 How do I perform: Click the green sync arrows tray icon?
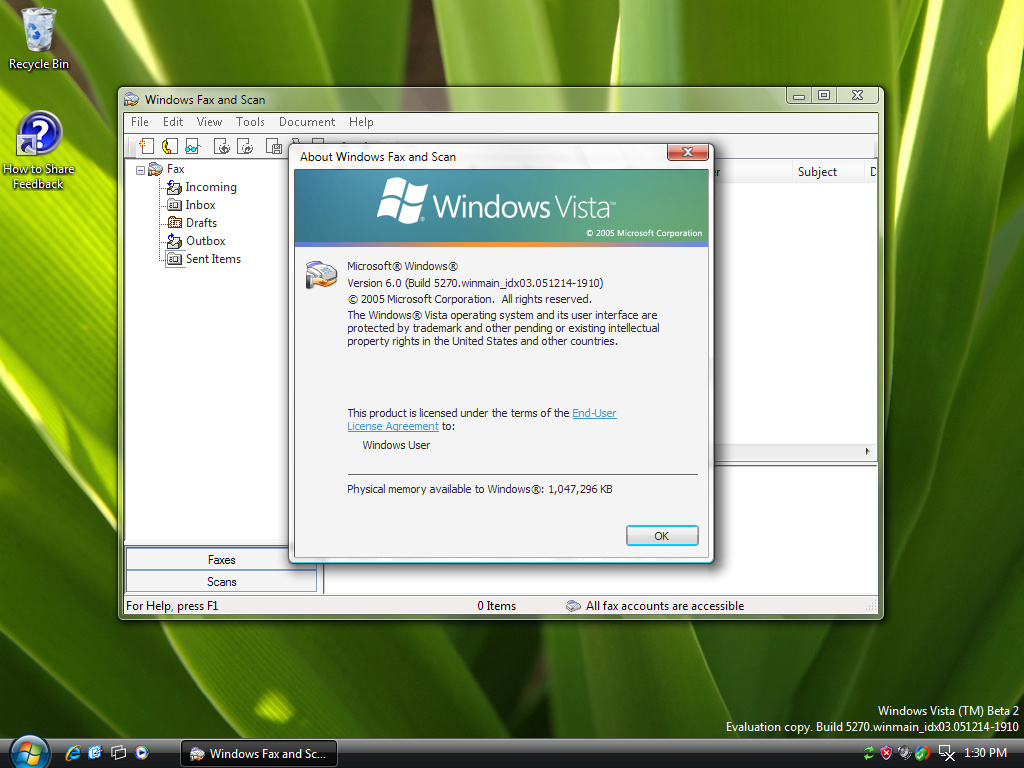[869, 753]
